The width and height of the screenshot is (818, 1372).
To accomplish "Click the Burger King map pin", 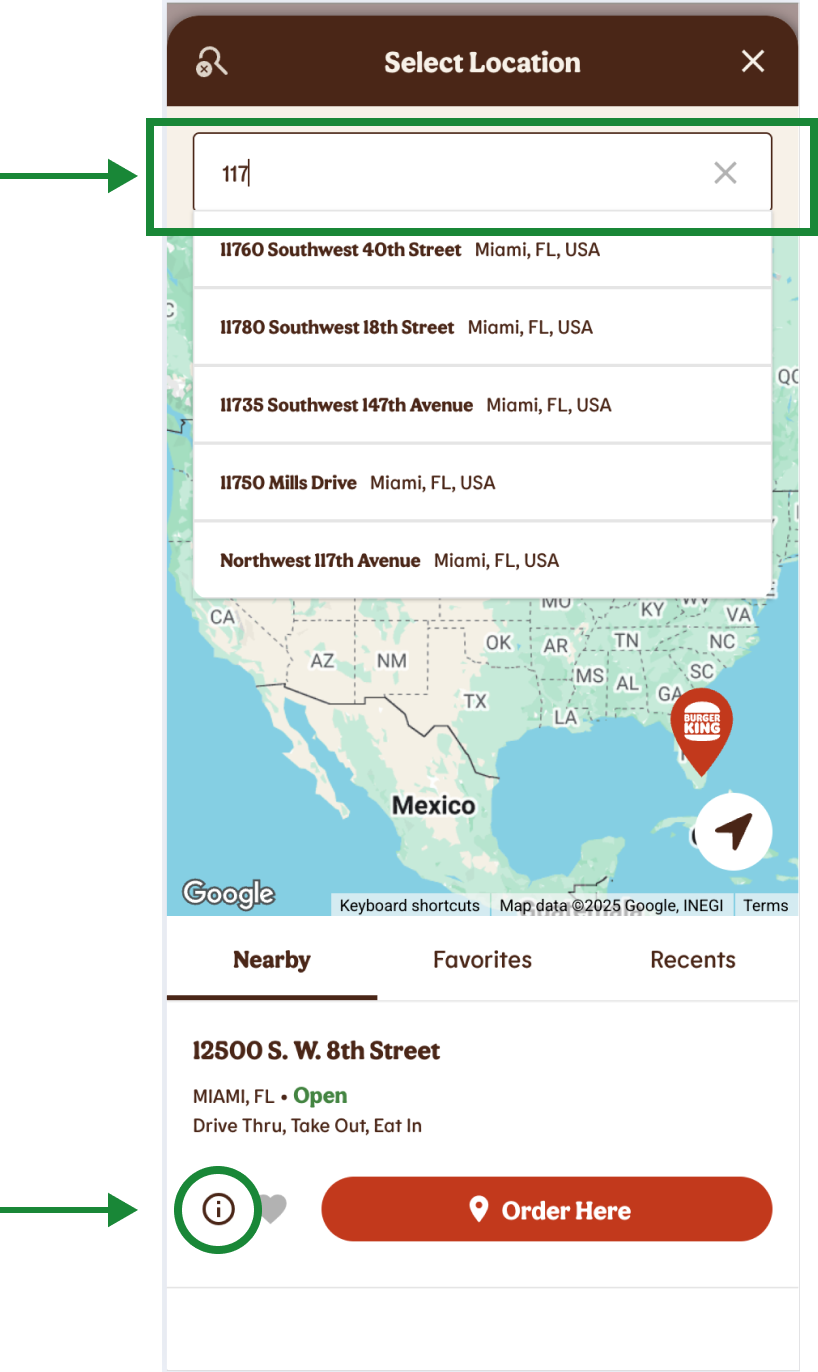I will click(x=701, y=727).
